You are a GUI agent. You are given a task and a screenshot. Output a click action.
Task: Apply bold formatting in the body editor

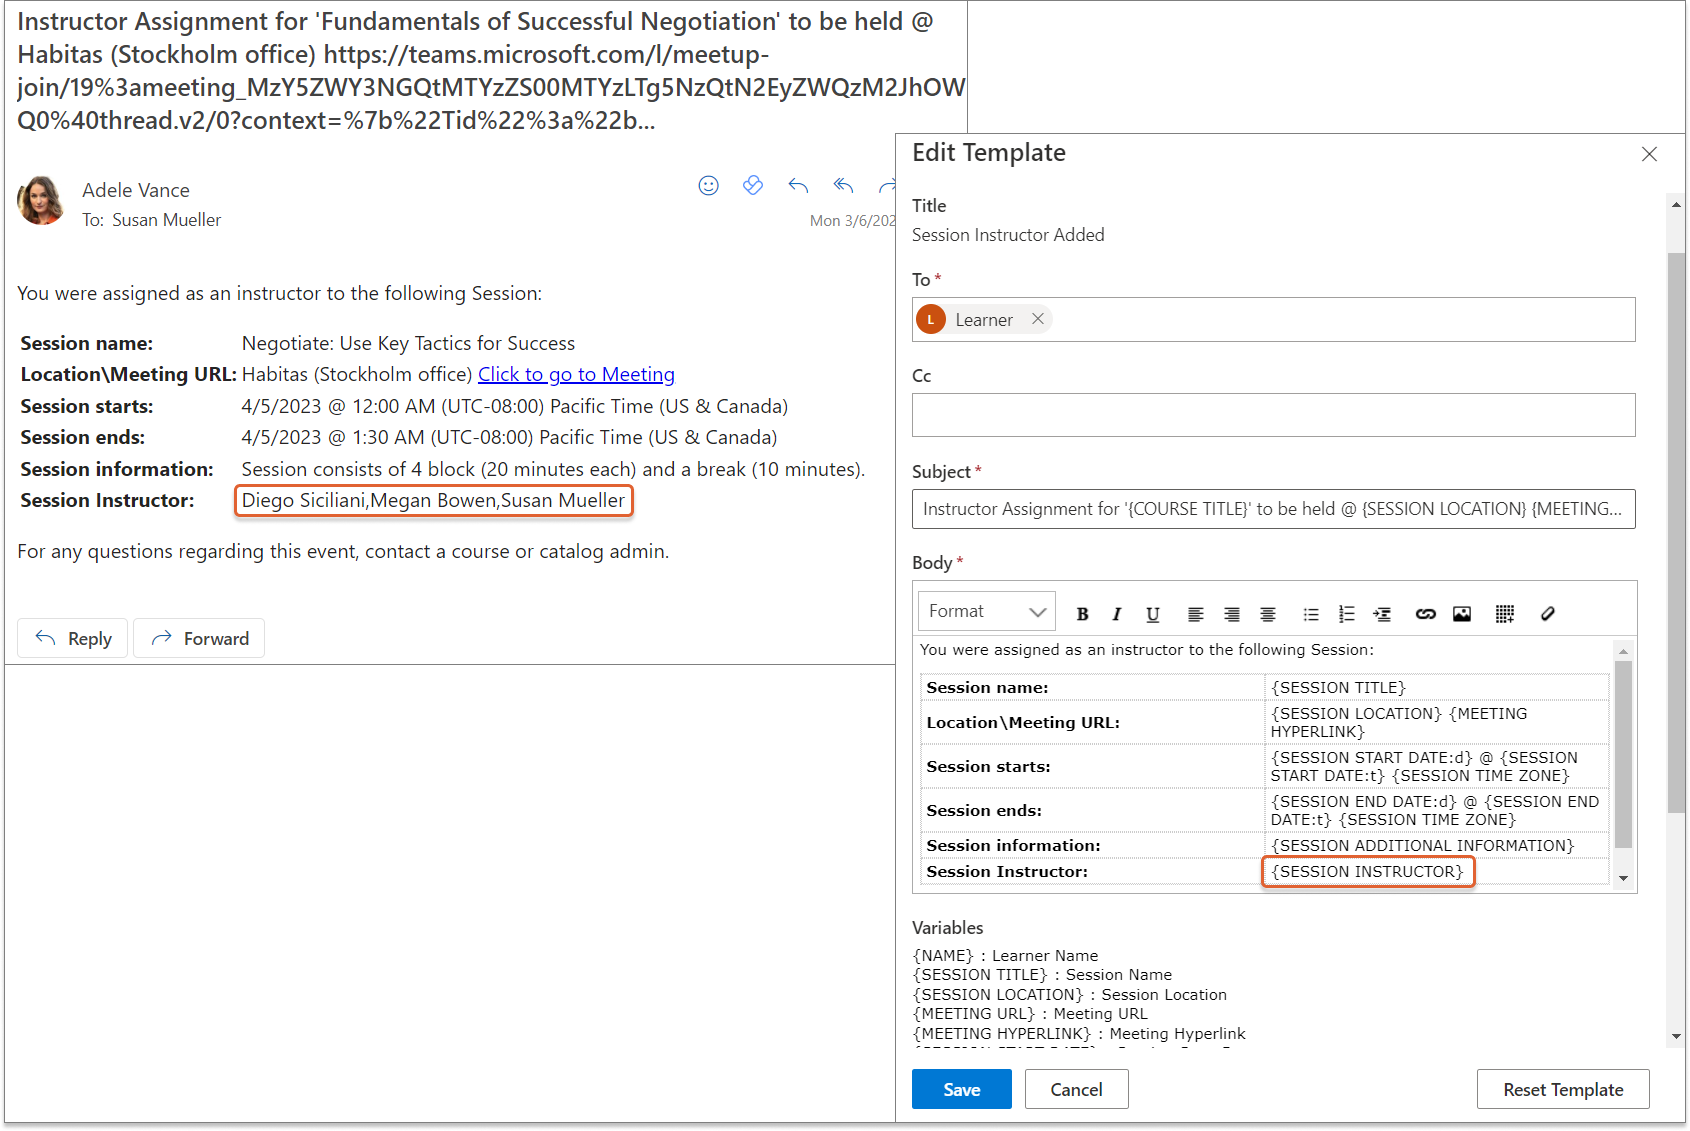coord(1082,614)
